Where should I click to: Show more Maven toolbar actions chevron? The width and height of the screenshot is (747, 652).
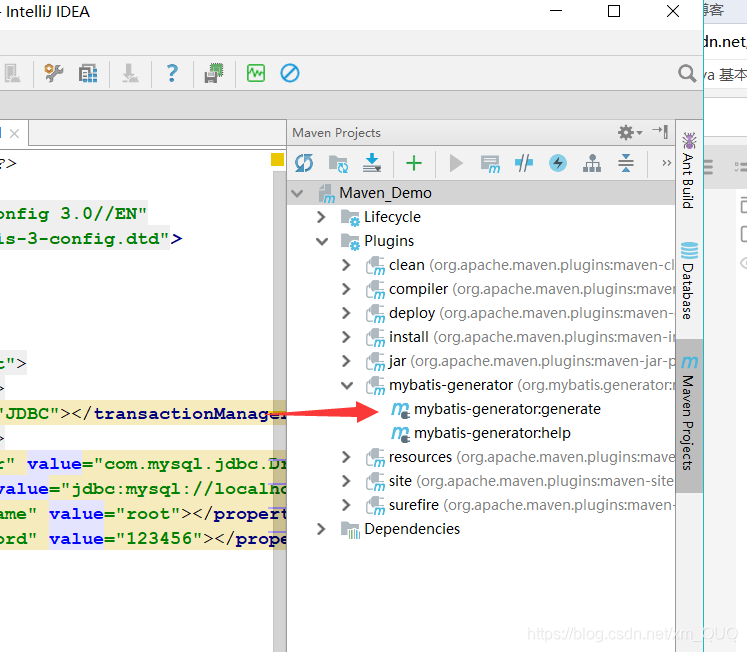pyautogui.click(x=666, y=163)
